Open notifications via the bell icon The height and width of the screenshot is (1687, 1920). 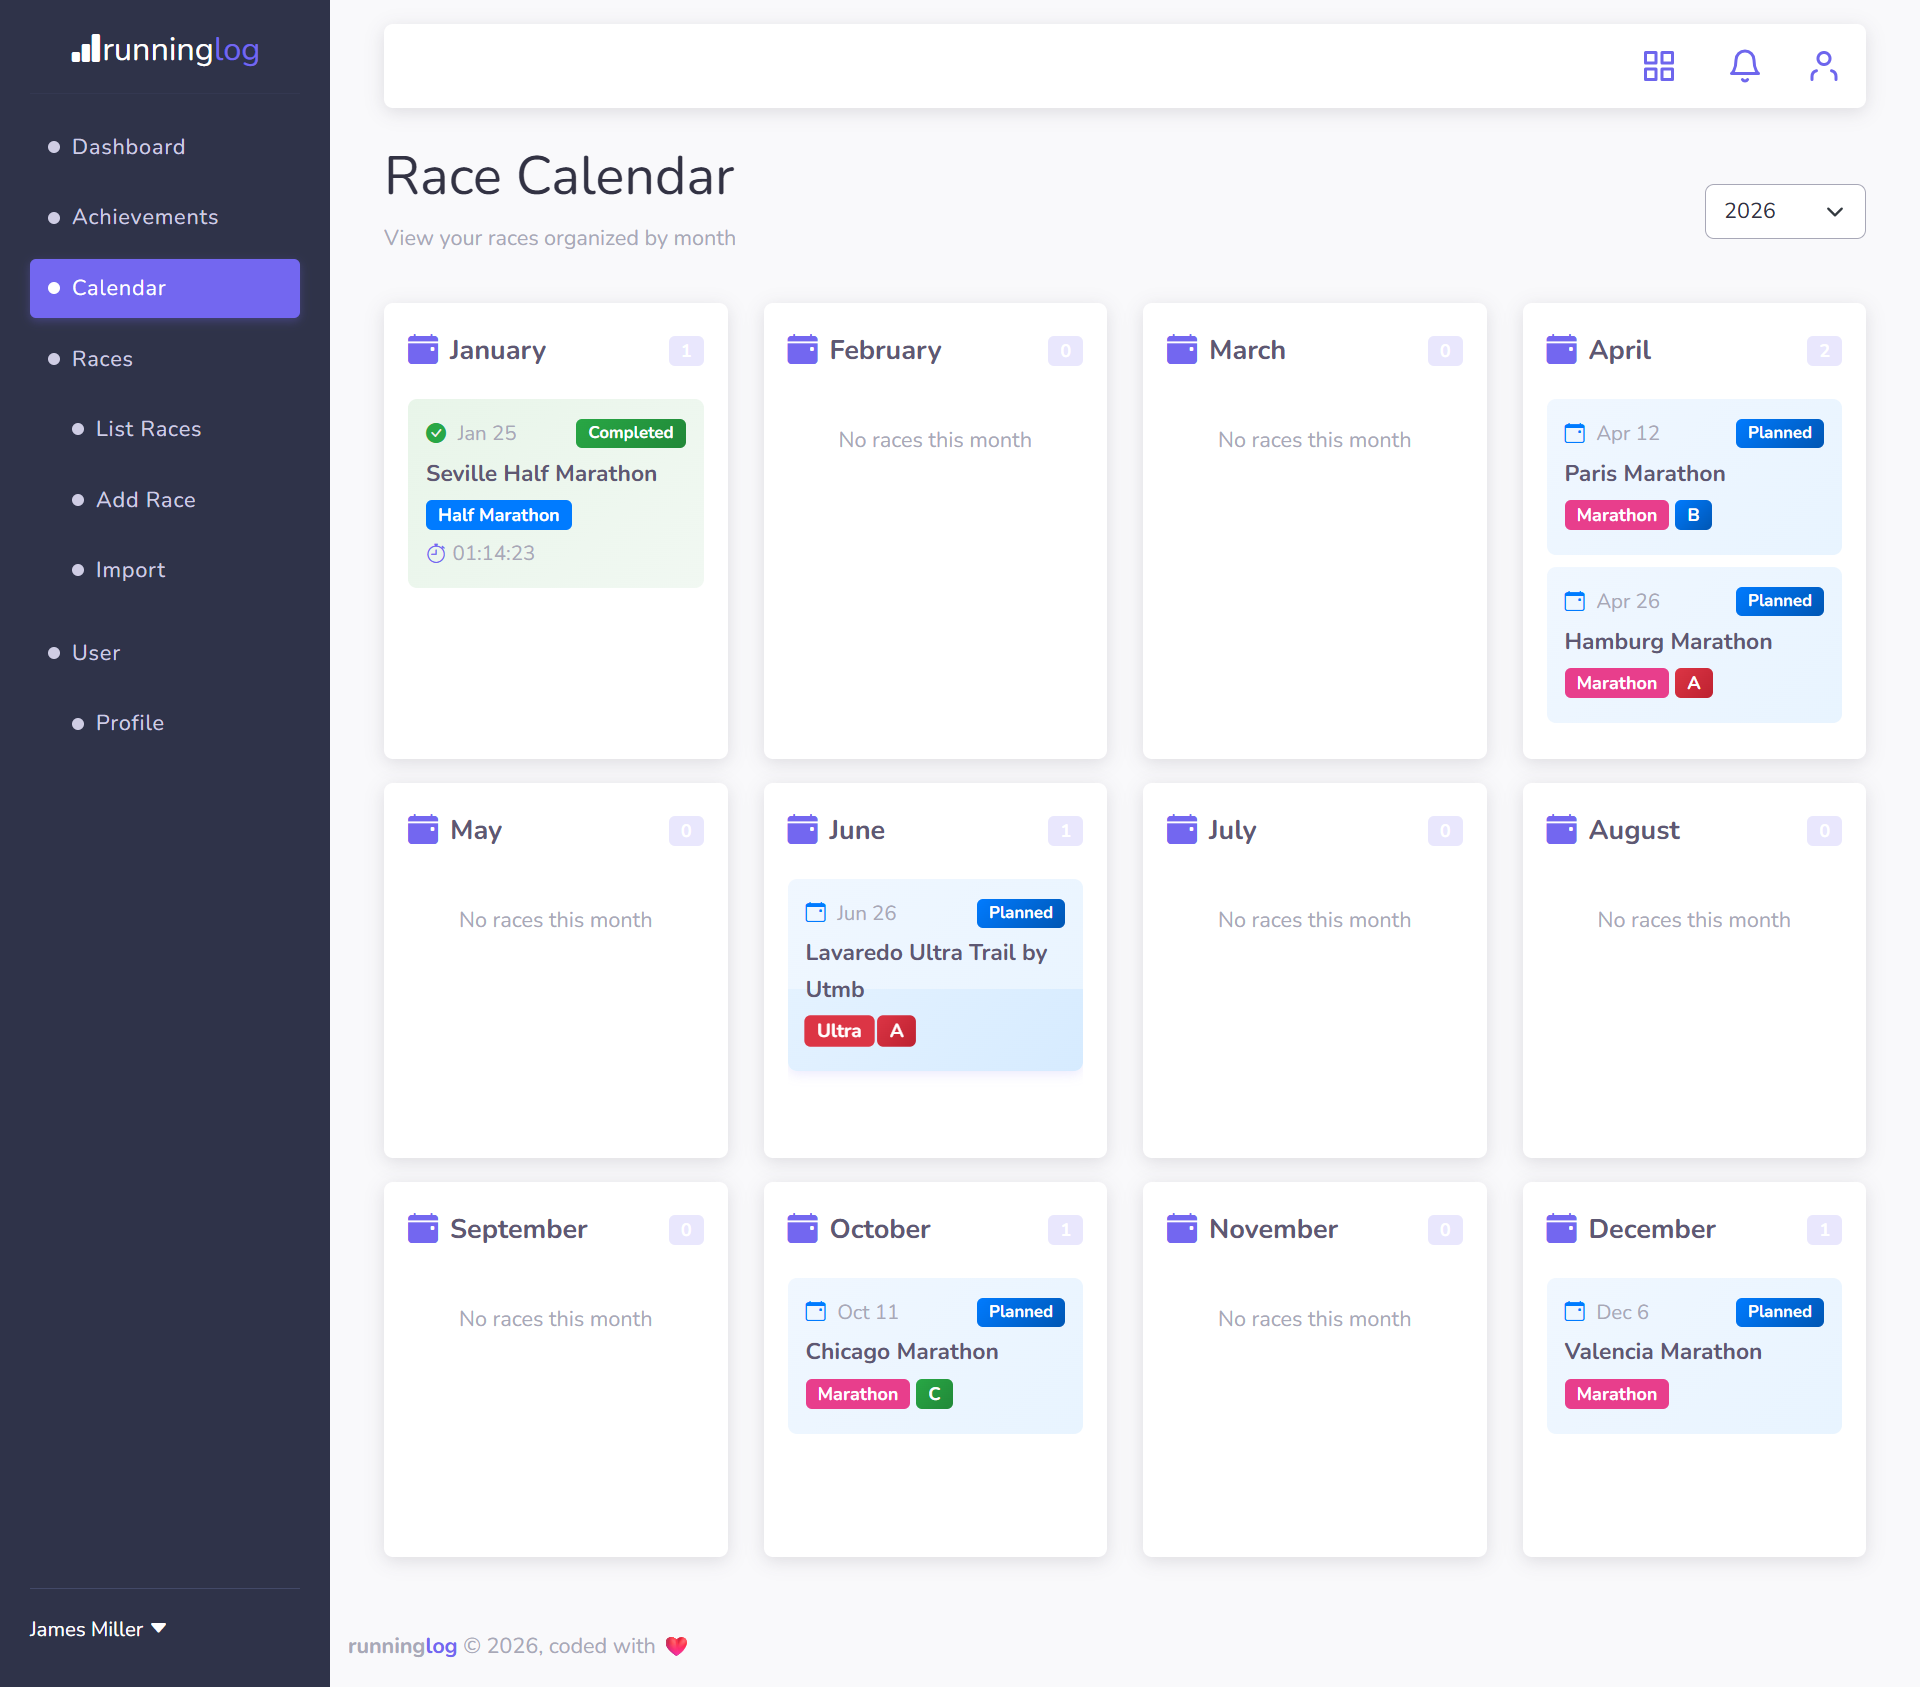pos(1744,66)
